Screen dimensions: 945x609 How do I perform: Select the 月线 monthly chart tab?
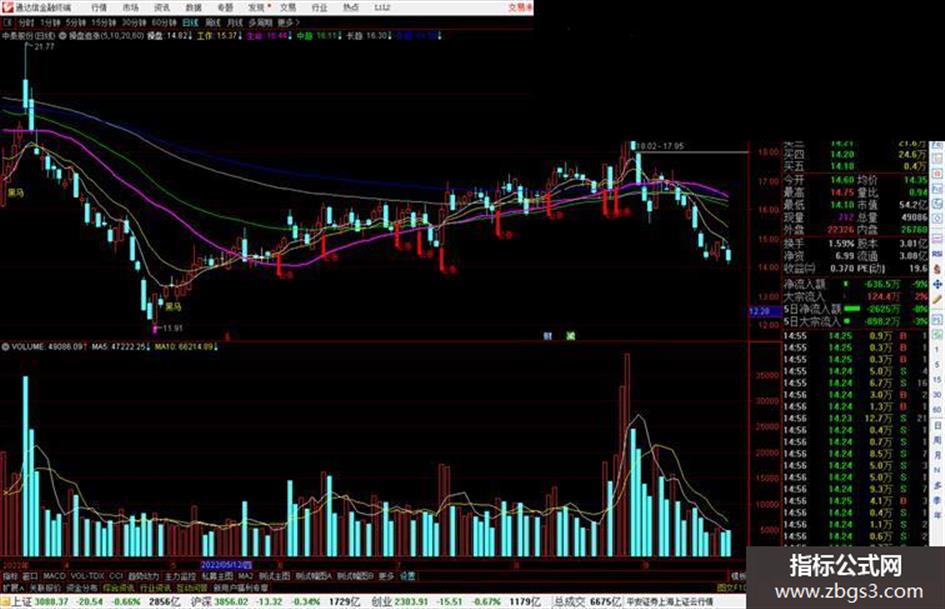click(x=235, y=22)
